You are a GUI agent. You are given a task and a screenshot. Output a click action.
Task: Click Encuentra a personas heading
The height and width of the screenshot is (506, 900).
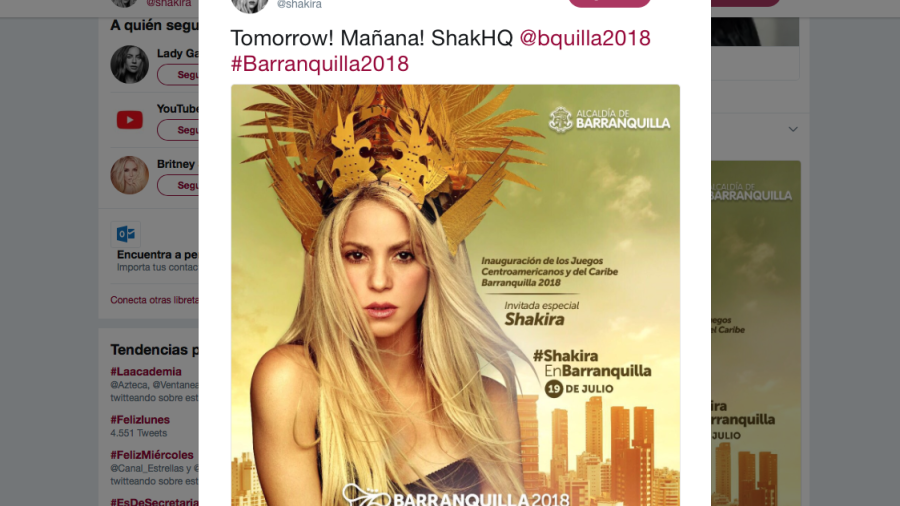(157, 255)
